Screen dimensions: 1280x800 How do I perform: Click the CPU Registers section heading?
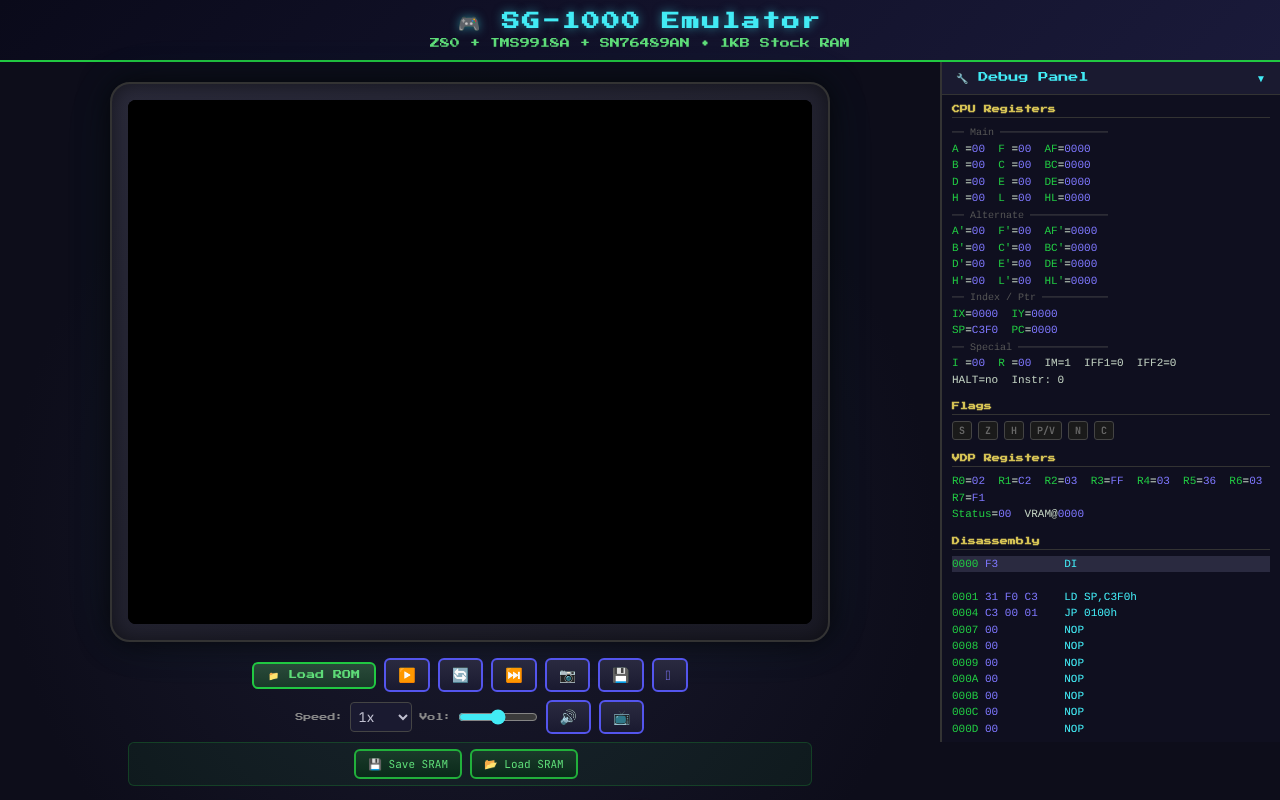[x=1003, y=109]
